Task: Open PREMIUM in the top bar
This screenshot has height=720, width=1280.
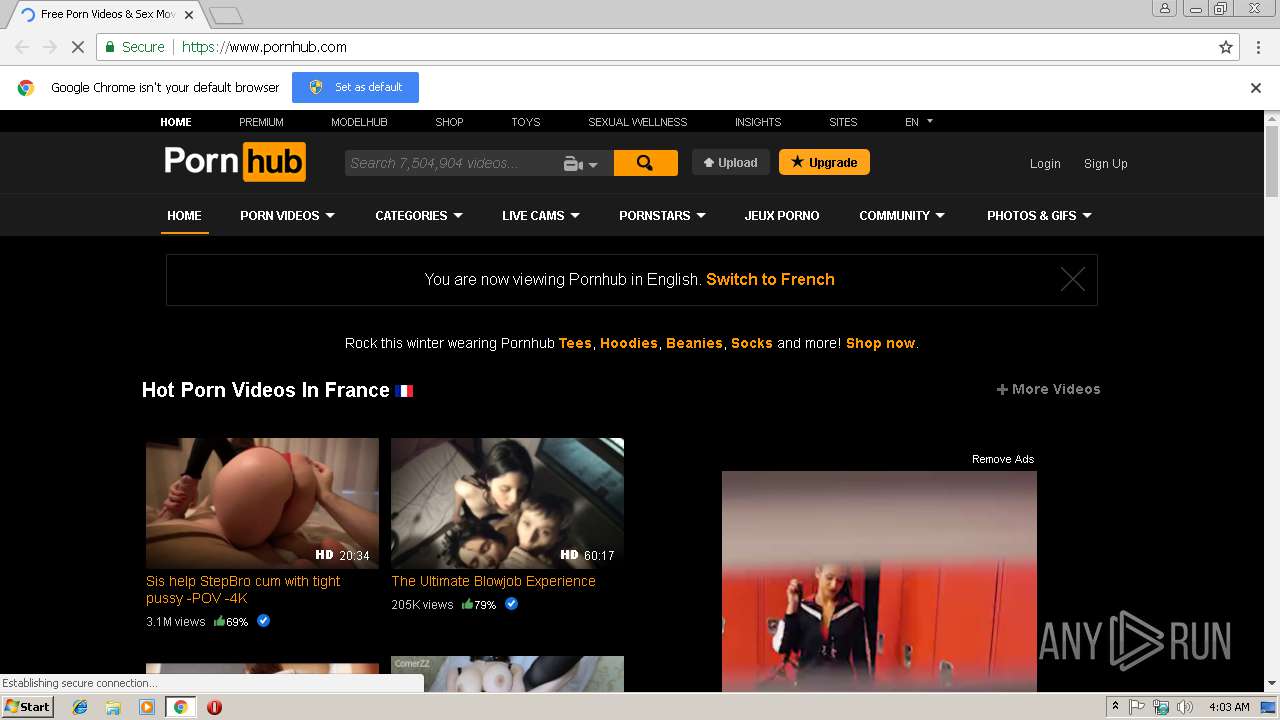Action: 261,122
